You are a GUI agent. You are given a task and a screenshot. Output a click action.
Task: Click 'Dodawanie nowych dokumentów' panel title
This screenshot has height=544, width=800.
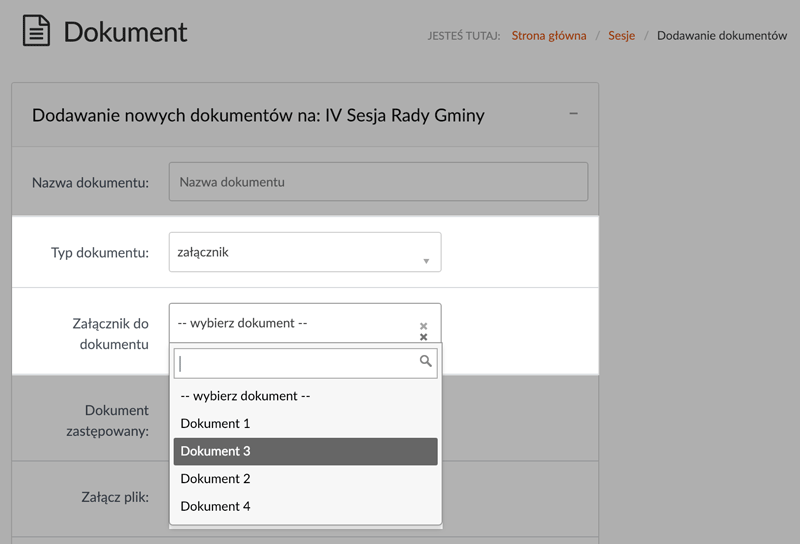click(258, 115)
